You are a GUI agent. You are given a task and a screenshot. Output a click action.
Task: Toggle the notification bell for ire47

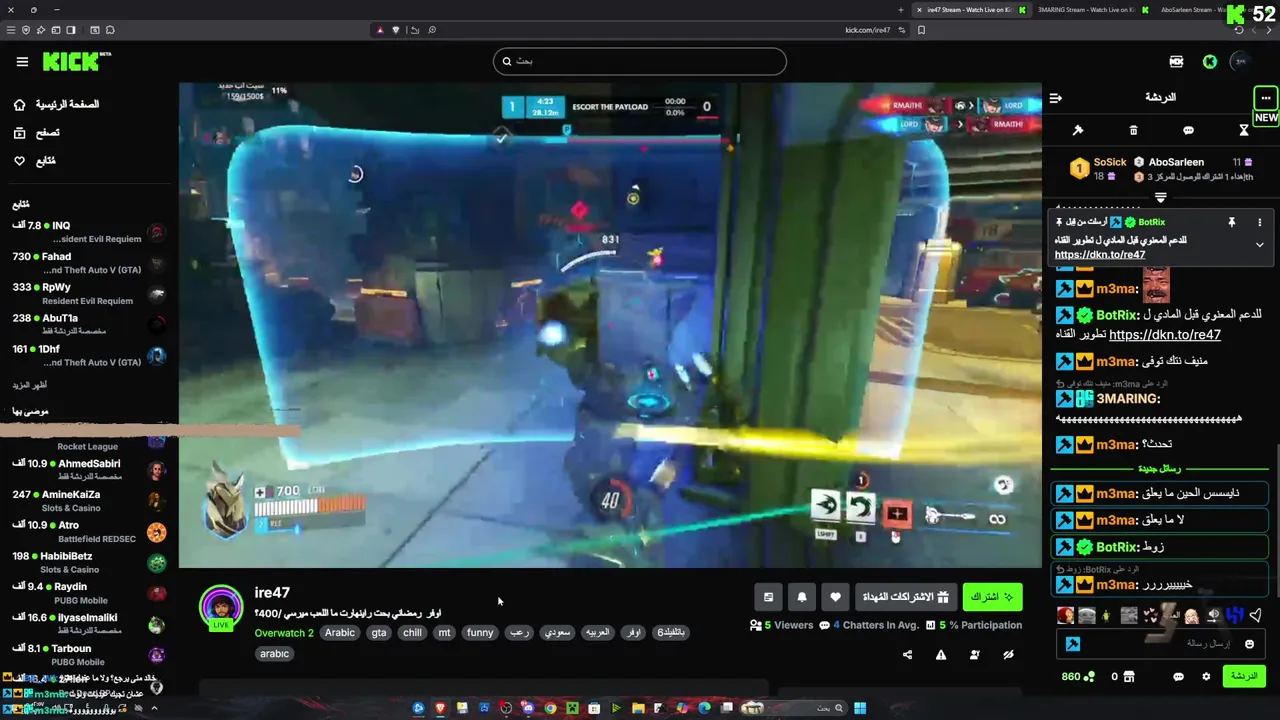[x=802, y=597]
